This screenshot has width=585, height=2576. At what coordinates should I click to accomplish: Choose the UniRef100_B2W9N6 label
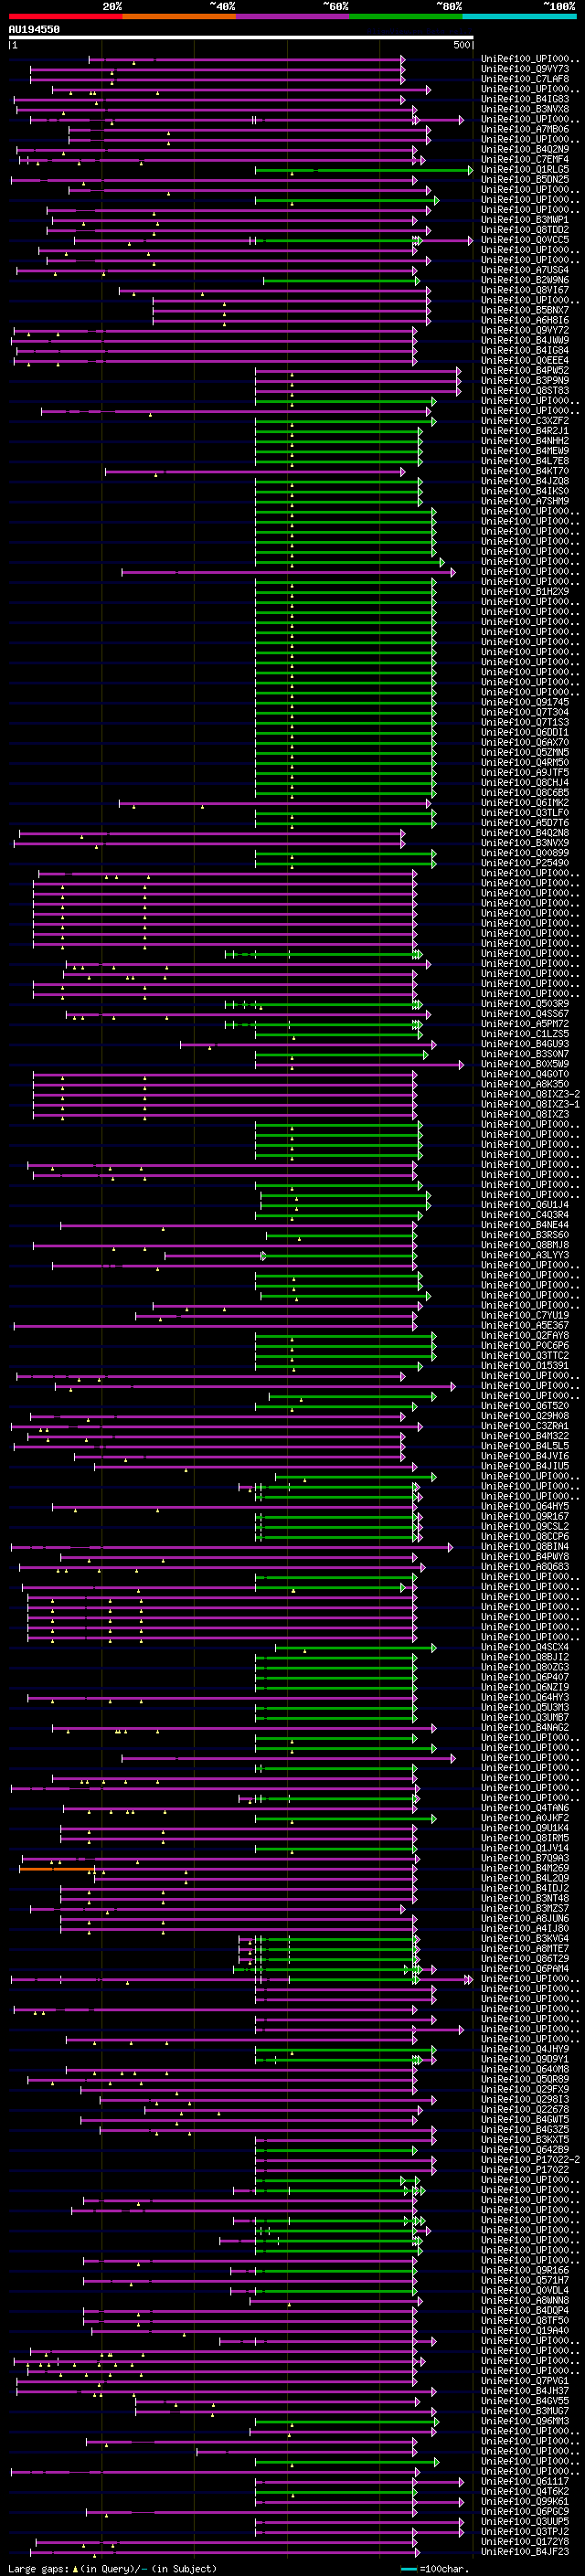[x=525, y=280]
